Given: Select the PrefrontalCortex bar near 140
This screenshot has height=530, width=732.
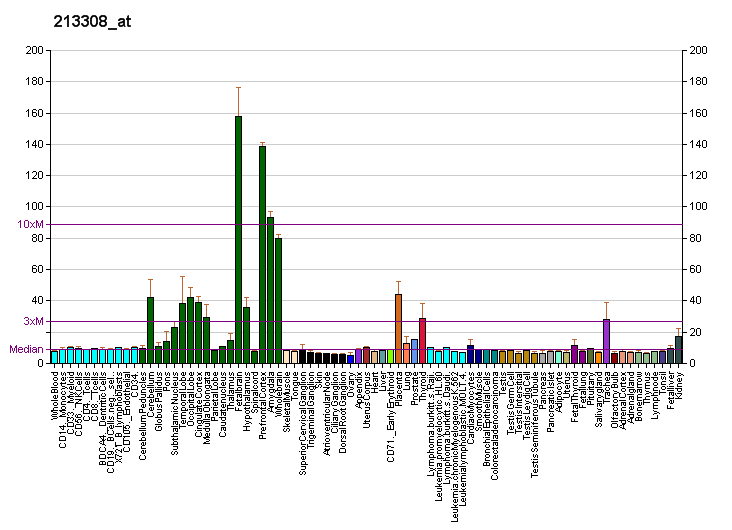Looking at the screenshot, I should tap(262, 255).
